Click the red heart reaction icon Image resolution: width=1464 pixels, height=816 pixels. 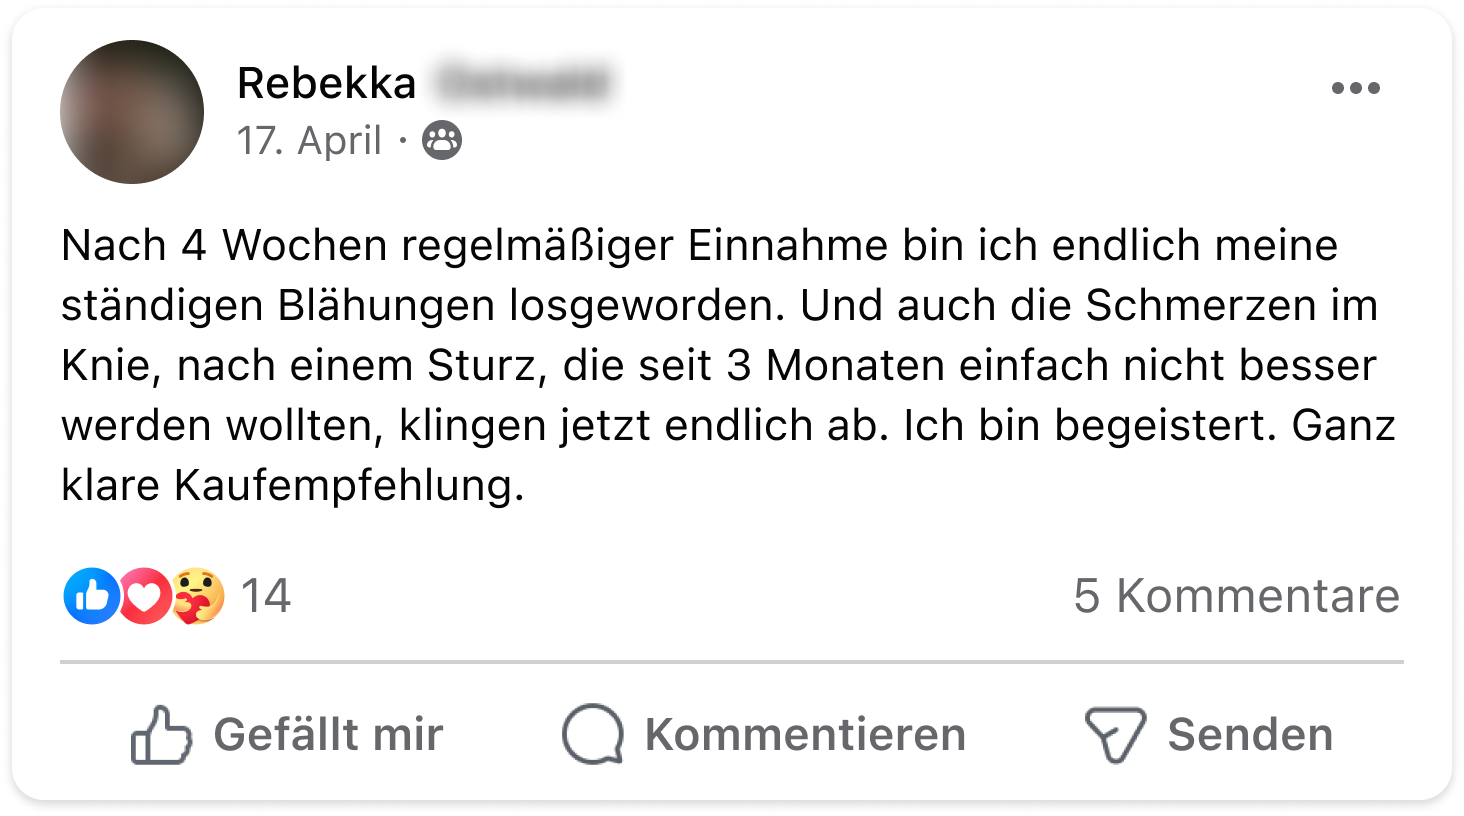click(x=145, y=596)
